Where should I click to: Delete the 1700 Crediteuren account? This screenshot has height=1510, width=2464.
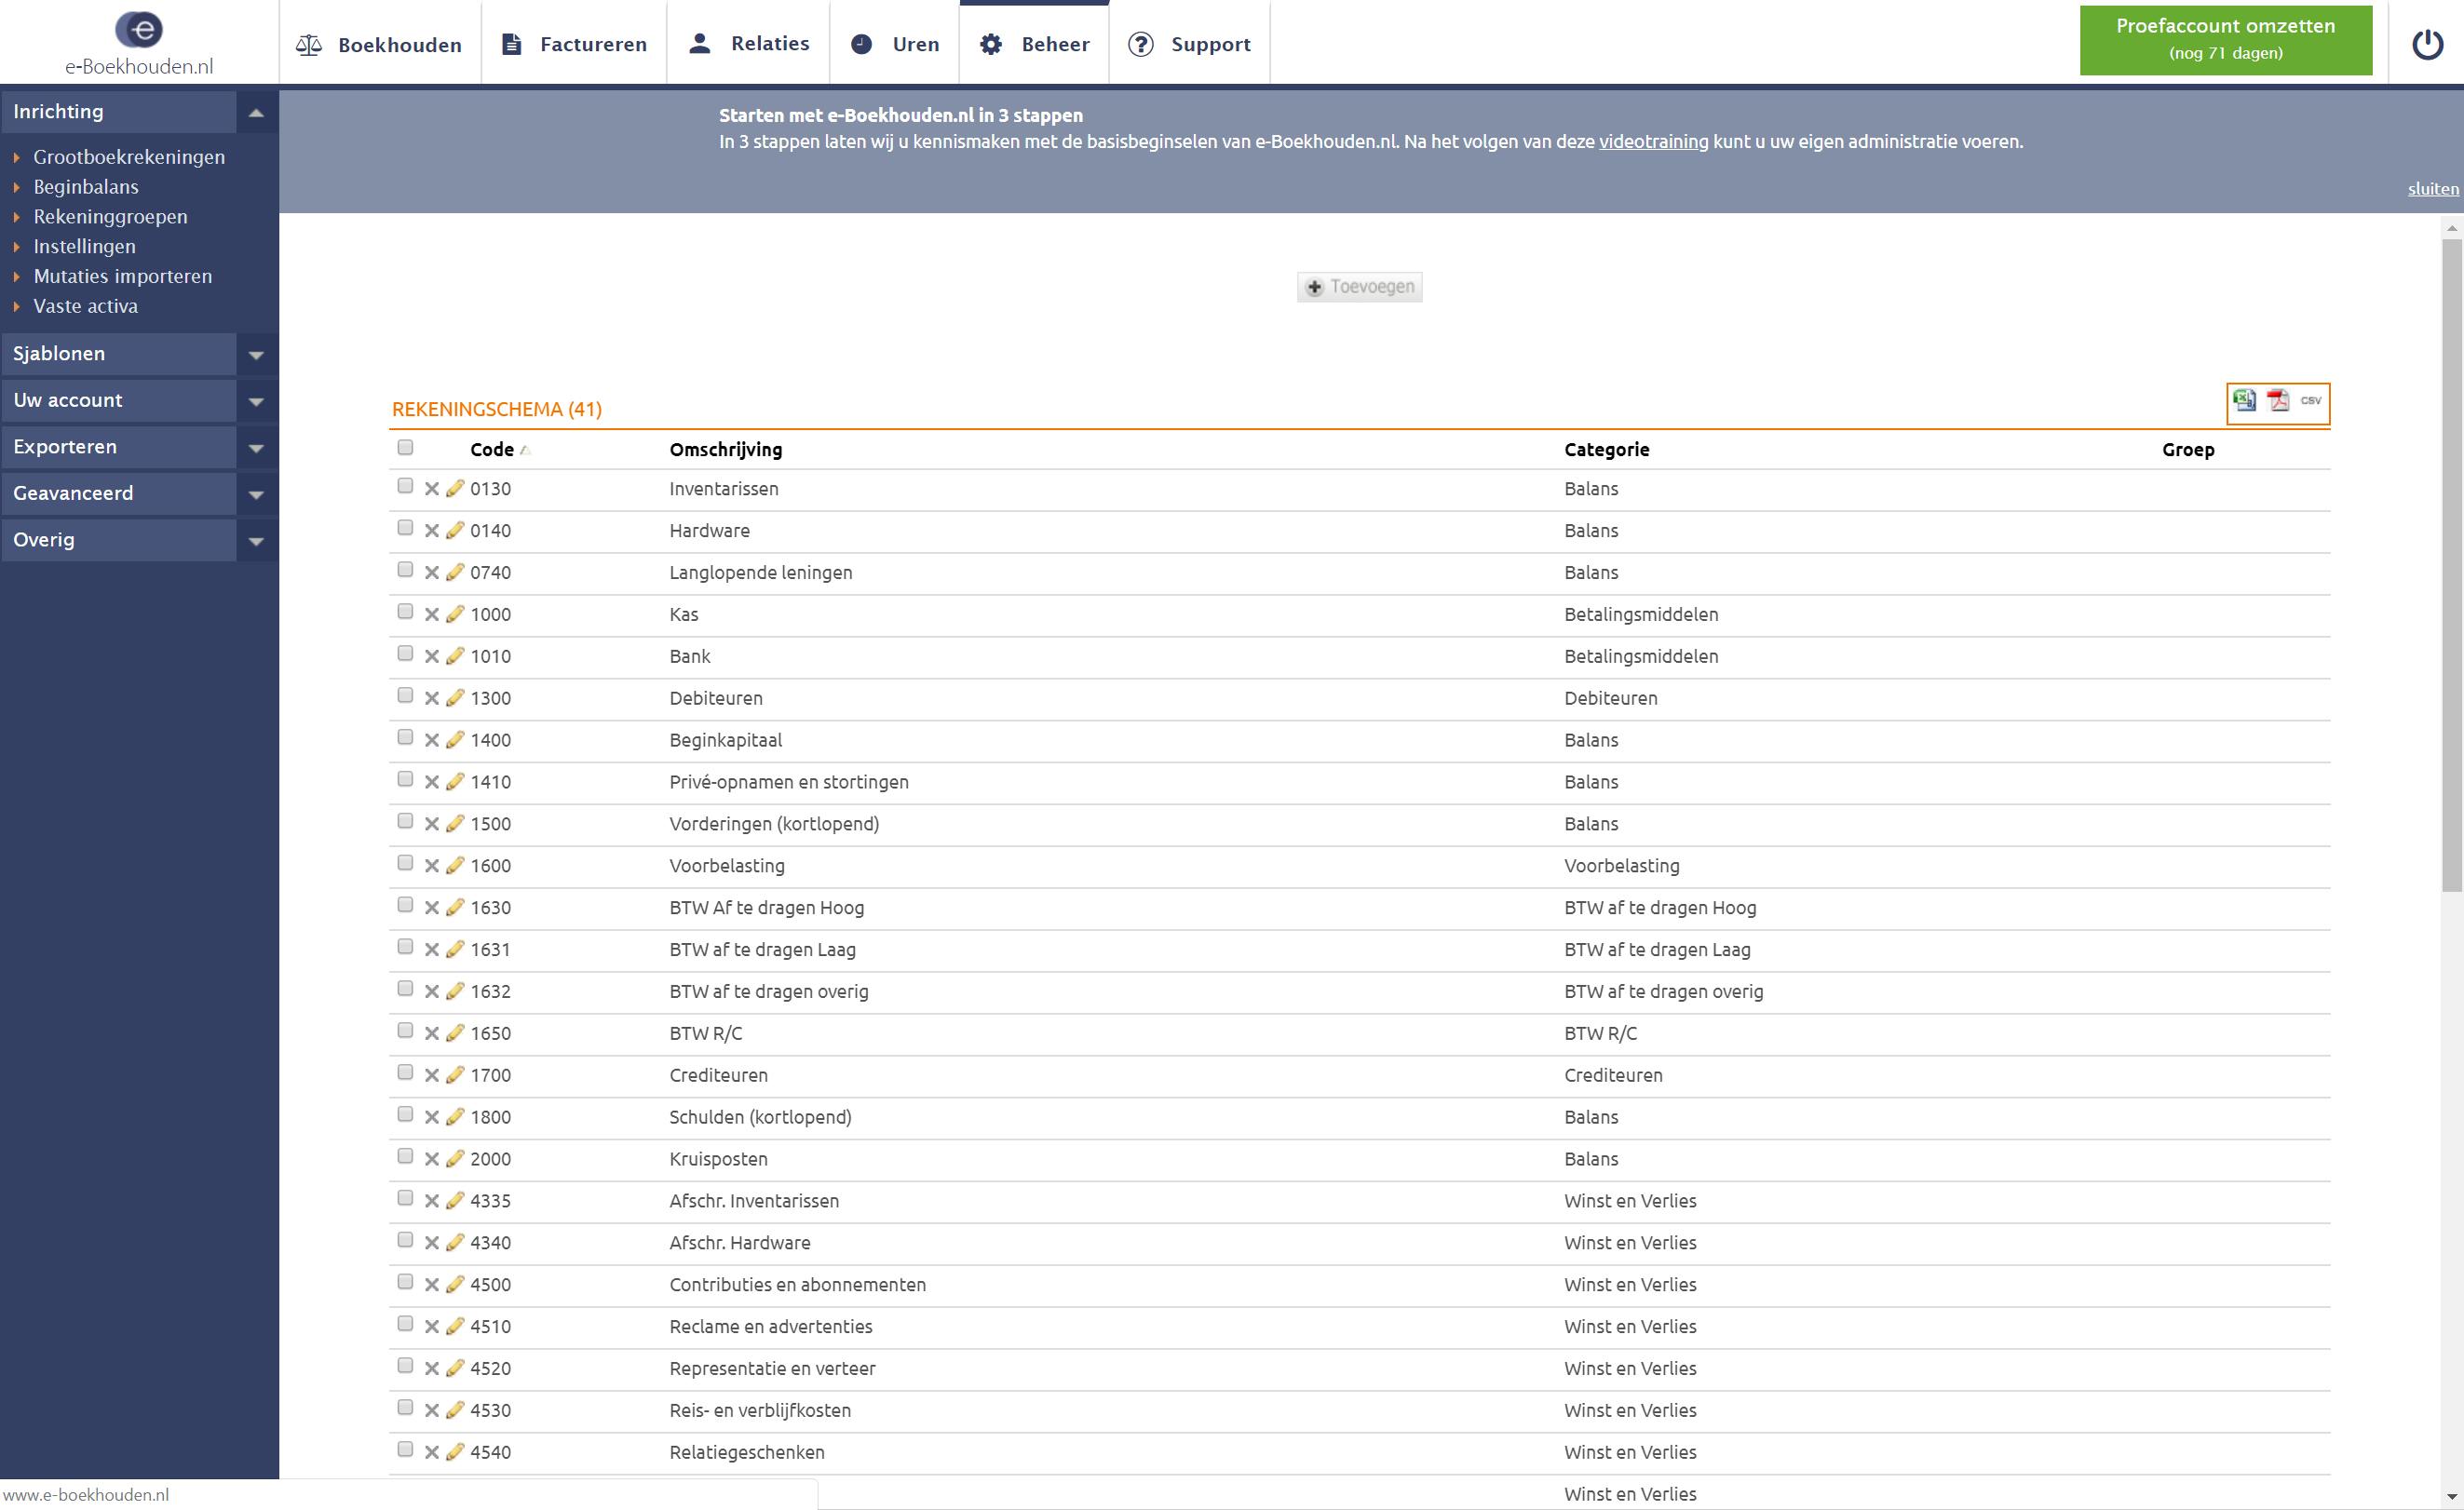[x=432, y=1076]
